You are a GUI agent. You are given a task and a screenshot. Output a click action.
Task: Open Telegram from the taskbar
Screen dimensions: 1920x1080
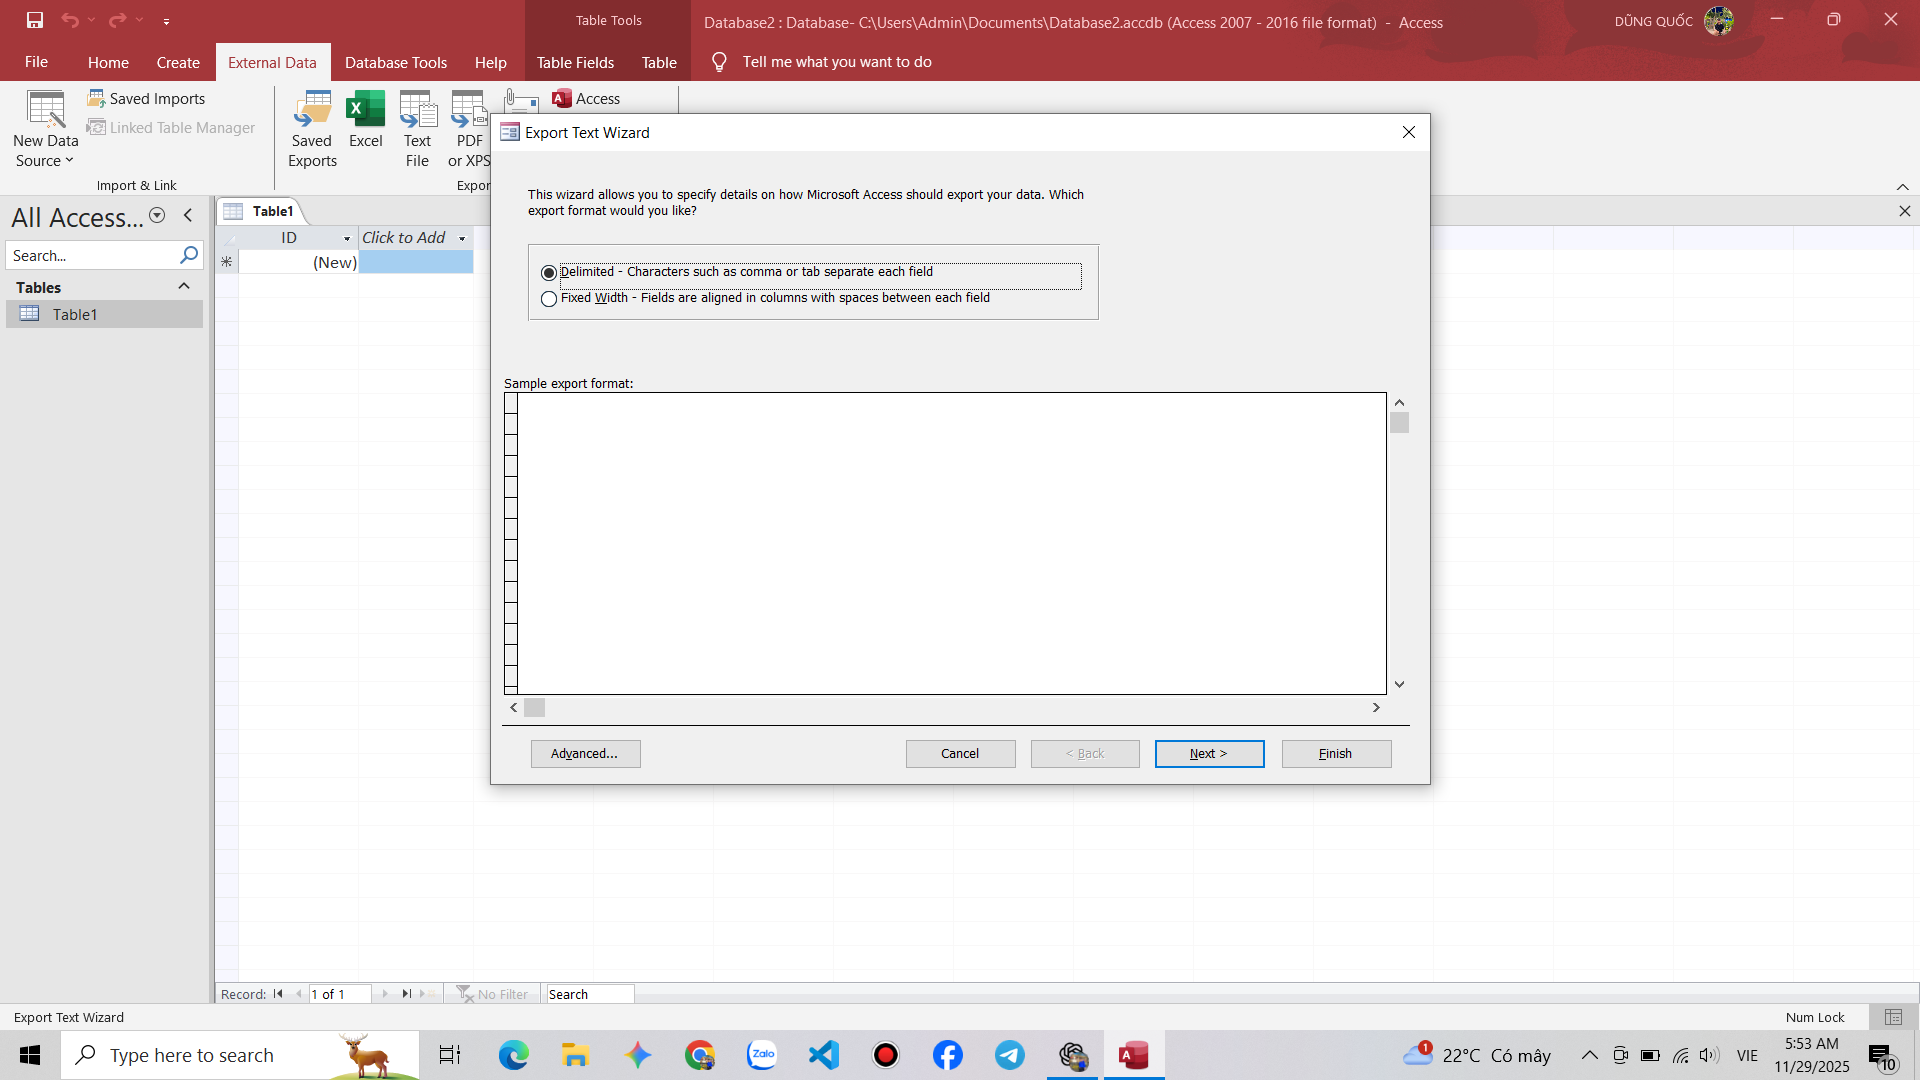[1009, 1055]
